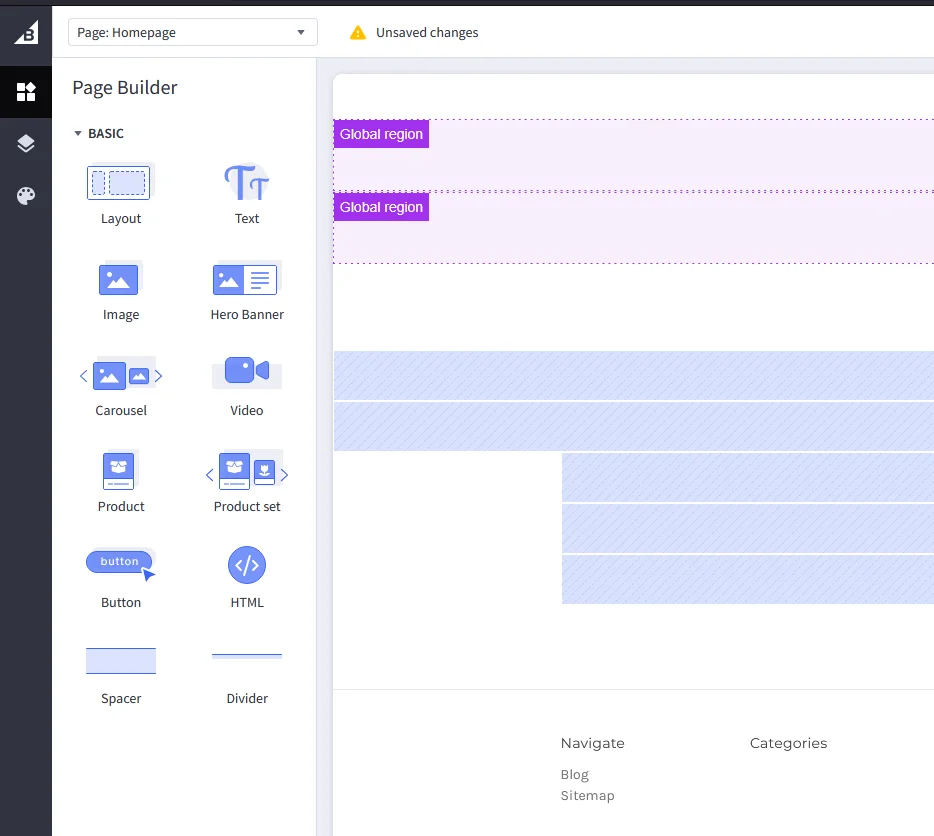Open the Blog link in the footer

pos(574,774)
